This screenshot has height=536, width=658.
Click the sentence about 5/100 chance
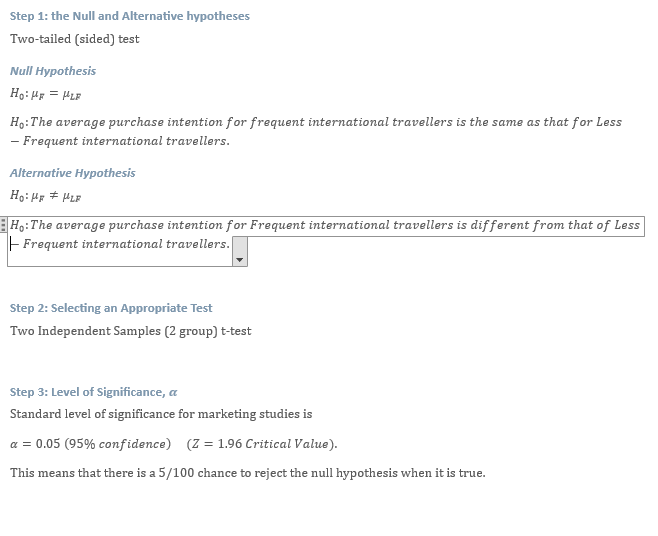pyautogui.click(x=248, y=473)
